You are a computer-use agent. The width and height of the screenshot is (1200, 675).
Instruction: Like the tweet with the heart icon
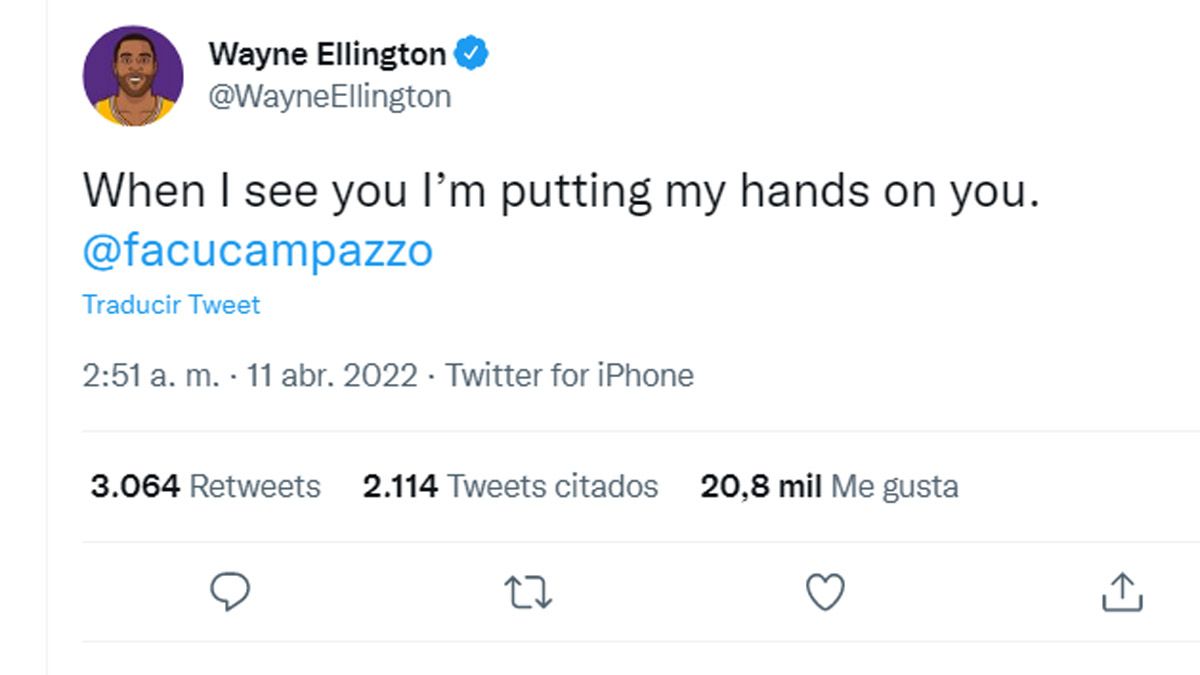click(x=825, y=592)
